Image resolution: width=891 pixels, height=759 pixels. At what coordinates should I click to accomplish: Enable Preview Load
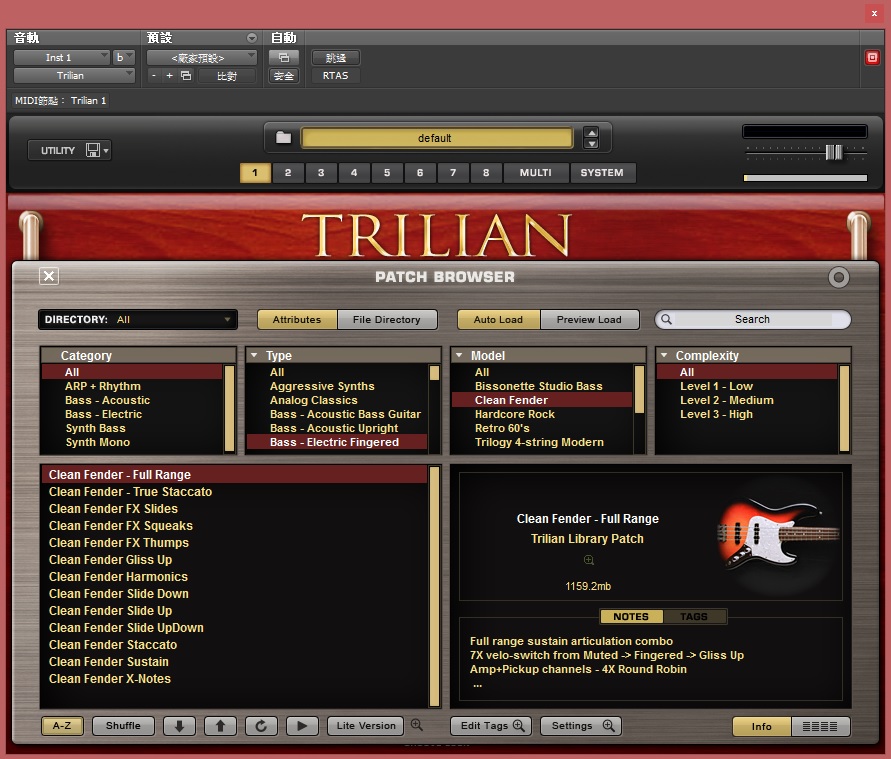tap(589, 319)
